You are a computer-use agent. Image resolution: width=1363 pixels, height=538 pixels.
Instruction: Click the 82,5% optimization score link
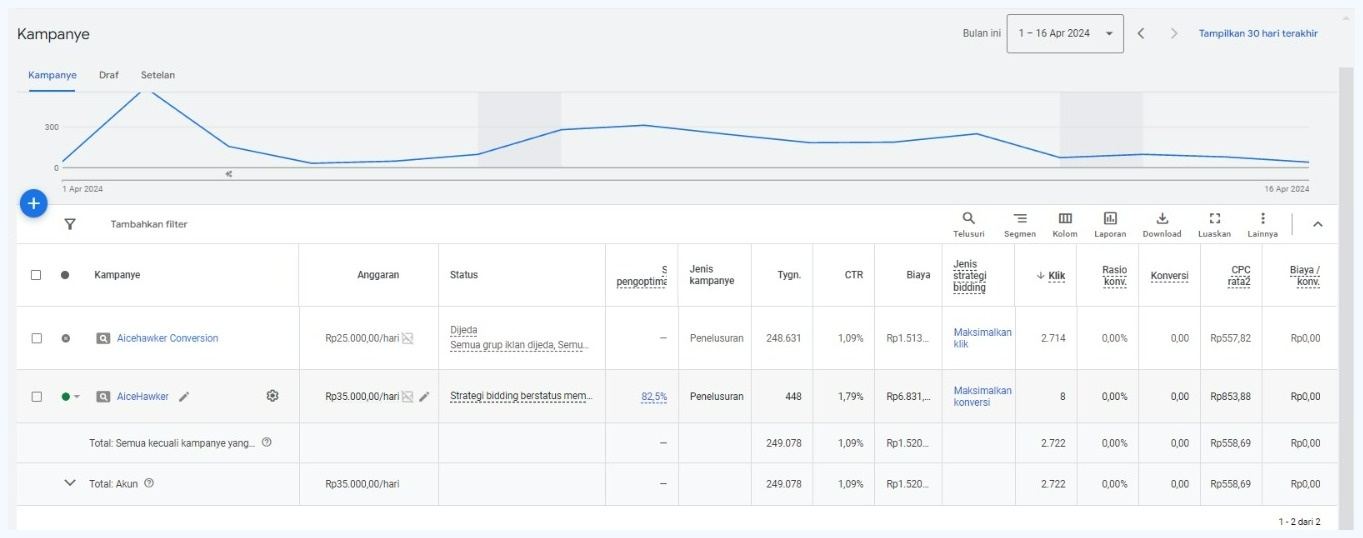pyautogui.click(x=654, y=396)
